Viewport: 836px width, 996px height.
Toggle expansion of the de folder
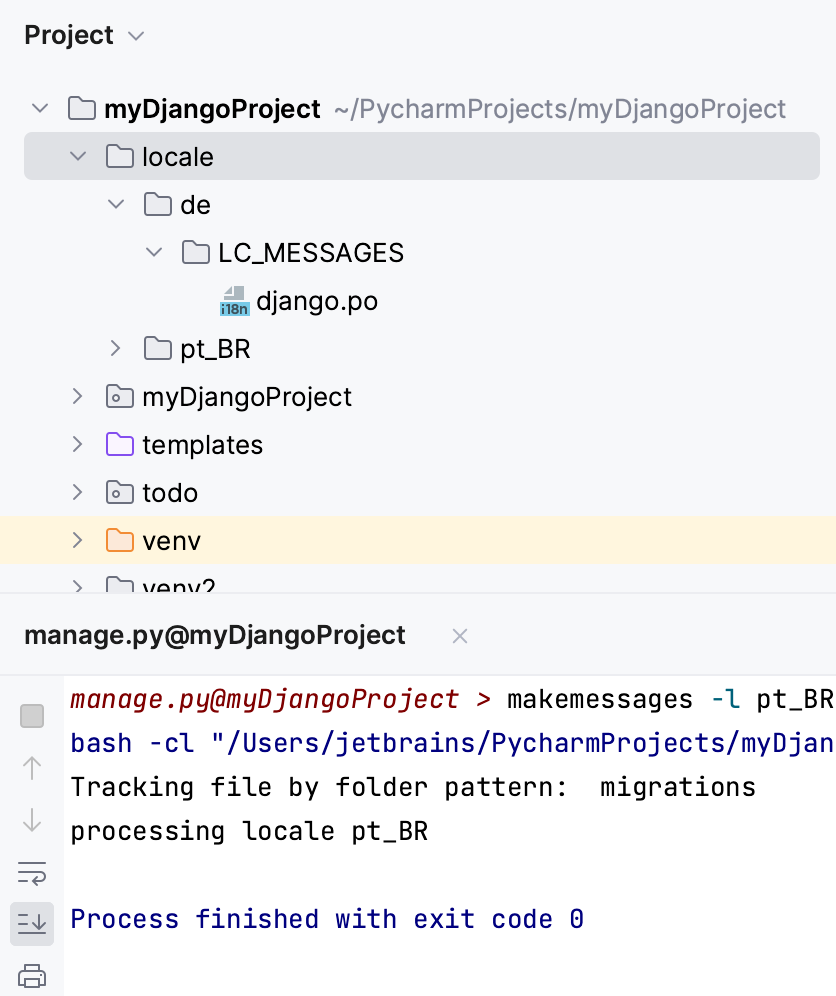(115, 204)
